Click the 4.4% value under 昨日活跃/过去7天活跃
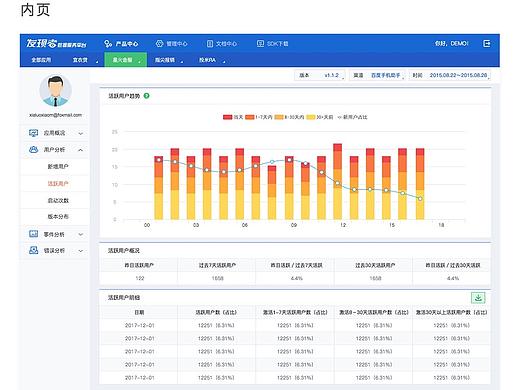Viewport: 520px width, 390px height. point(296,278)
